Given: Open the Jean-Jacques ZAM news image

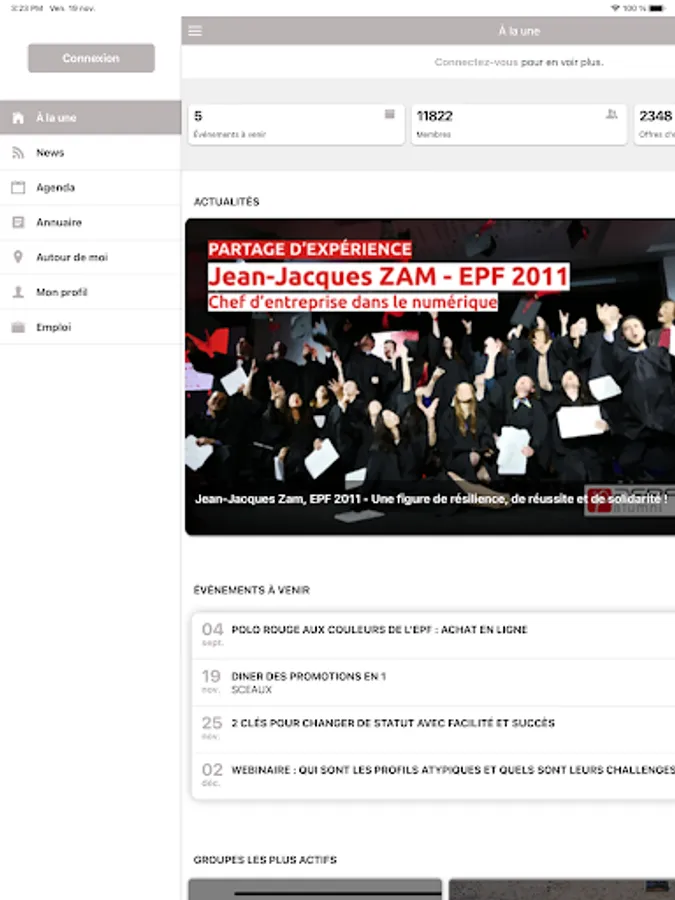Looking at the screenshot, I should (x=430, y=377).
